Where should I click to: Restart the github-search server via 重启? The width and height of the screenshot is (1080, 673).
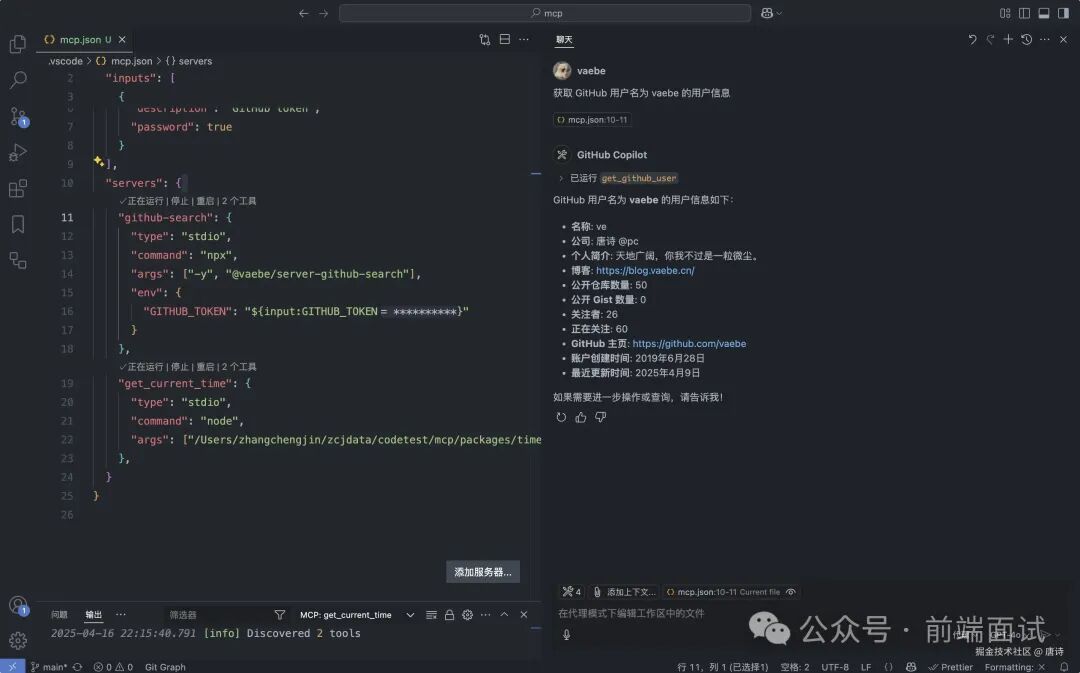point(205,200)
